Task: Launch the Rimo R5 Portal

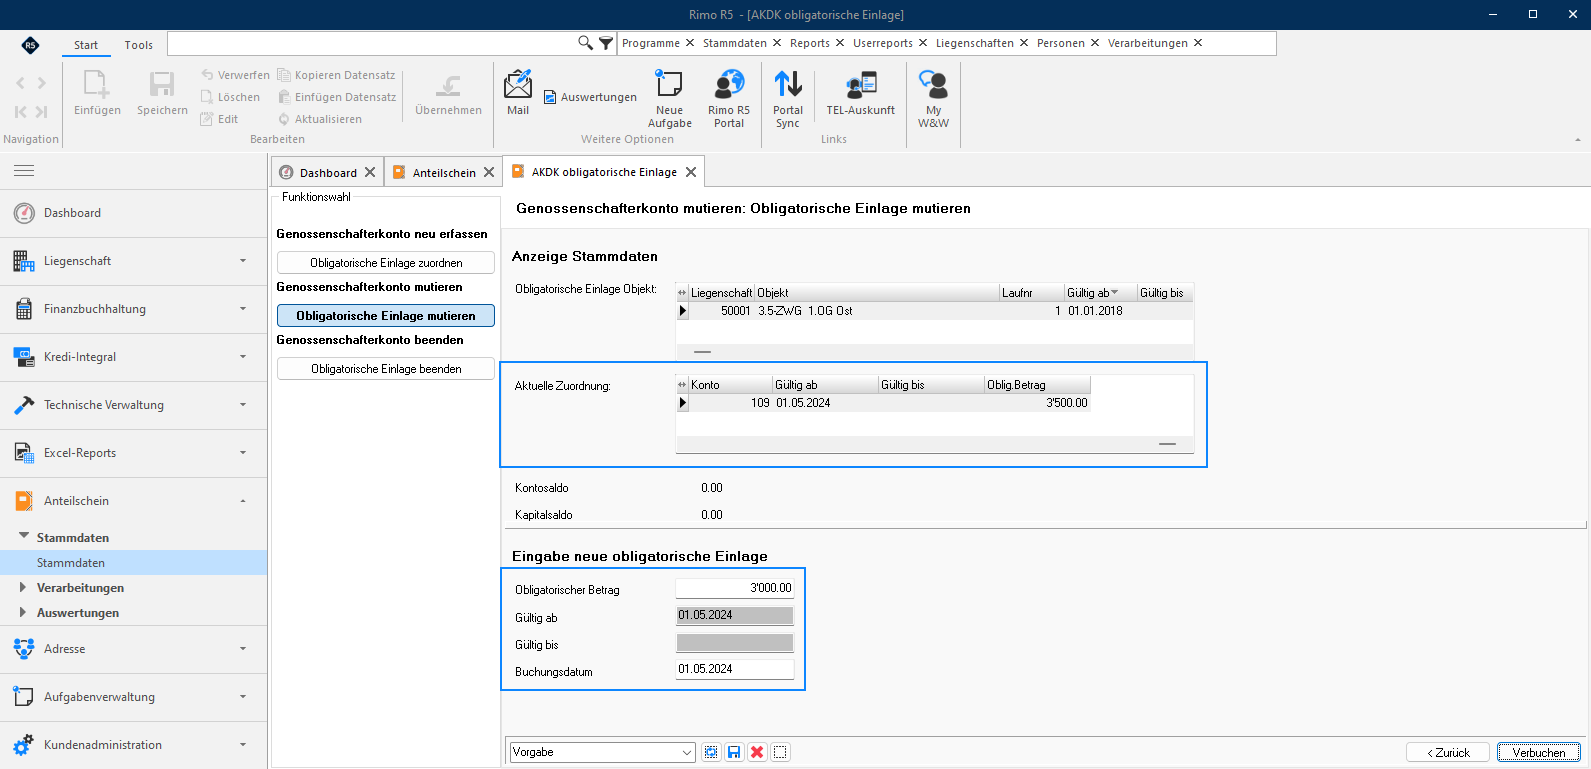Action: 729,99
